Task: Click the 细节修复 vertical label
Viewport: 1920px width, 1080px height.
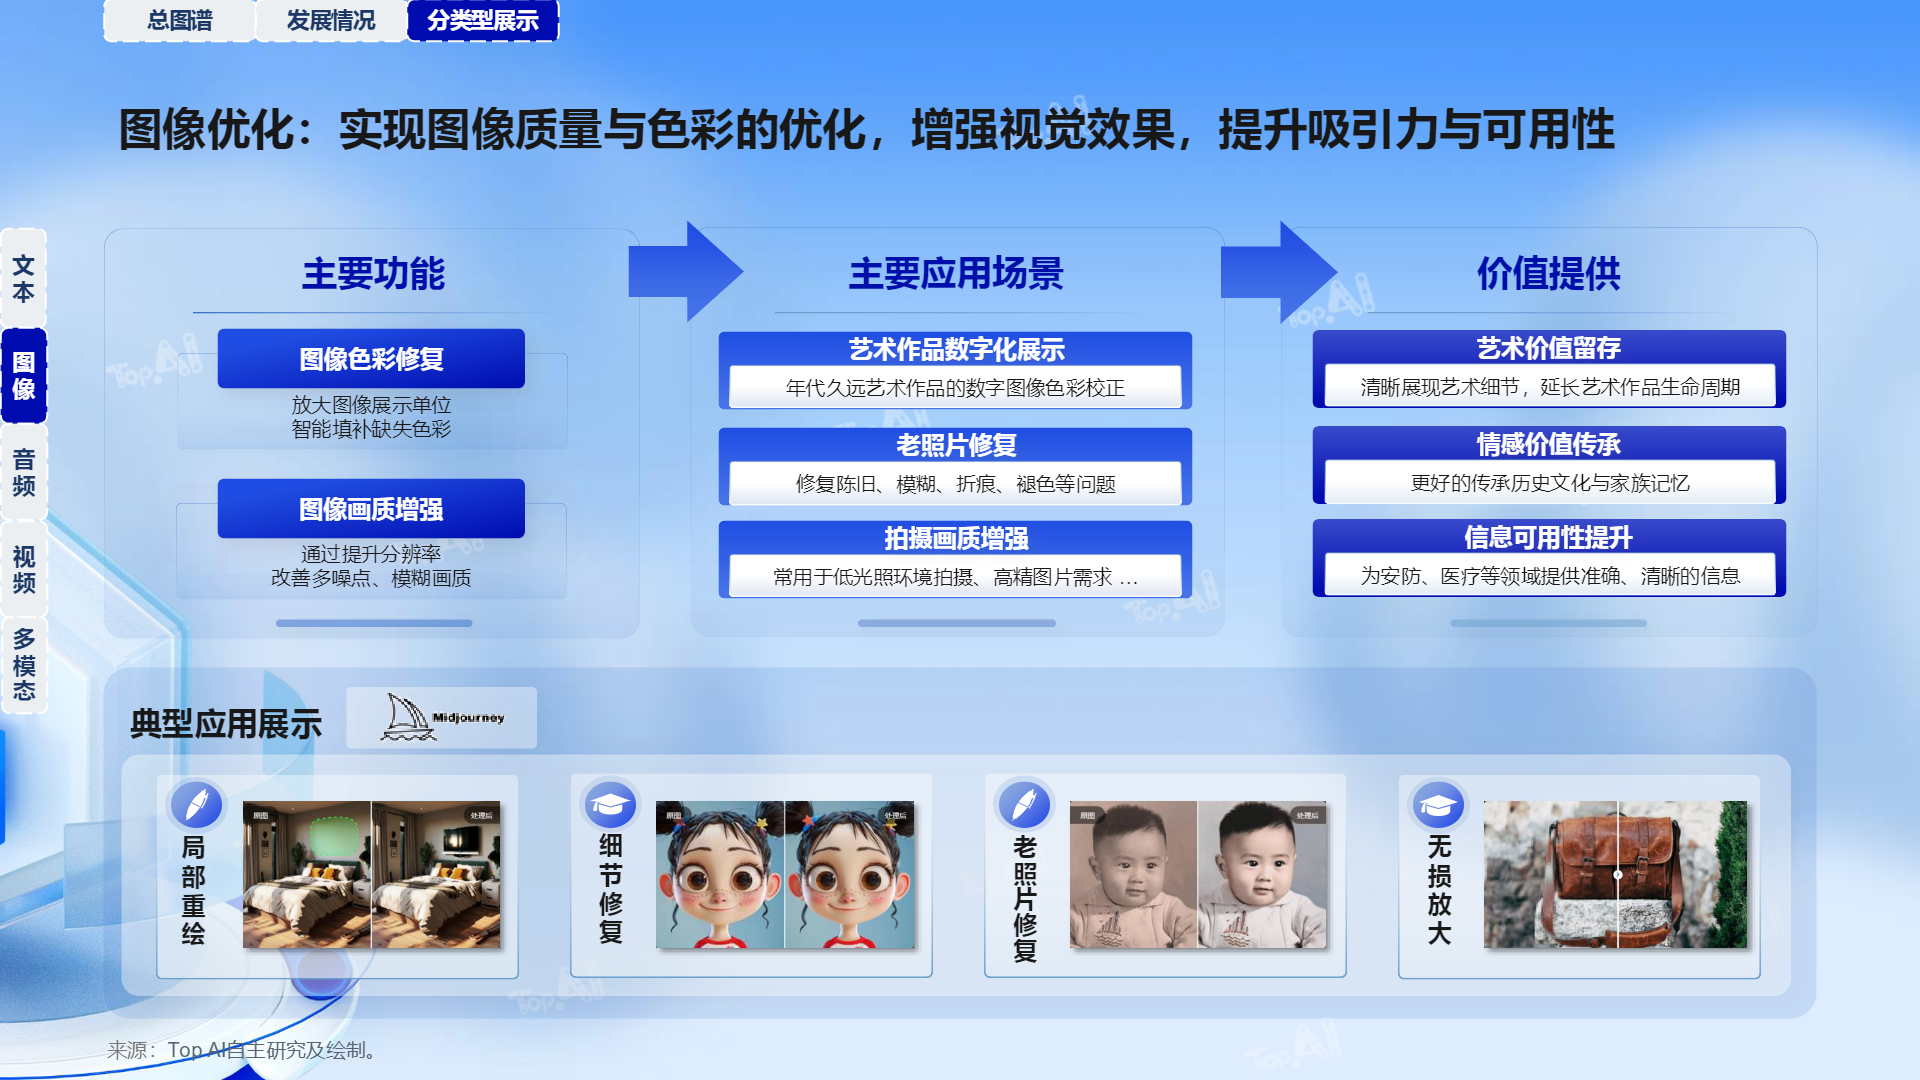Action: point(610,888)
